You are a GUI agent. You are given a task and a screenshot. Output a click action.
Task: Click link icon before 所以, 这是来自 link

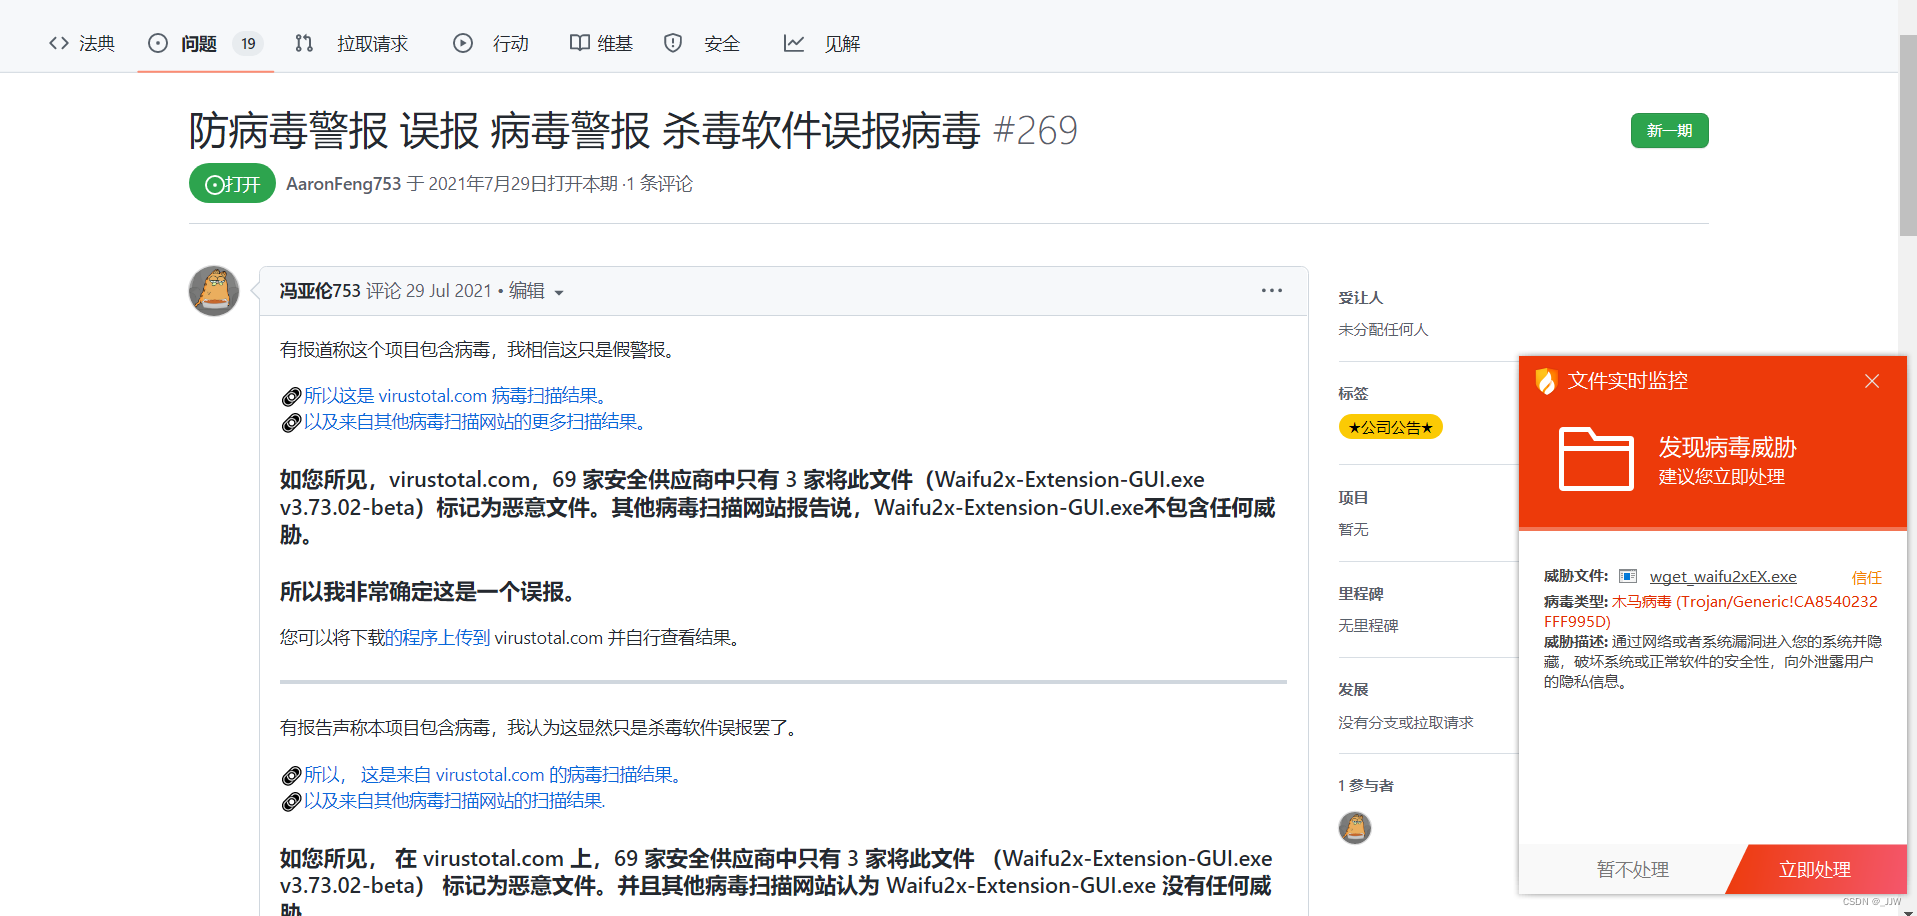(291, 776)
